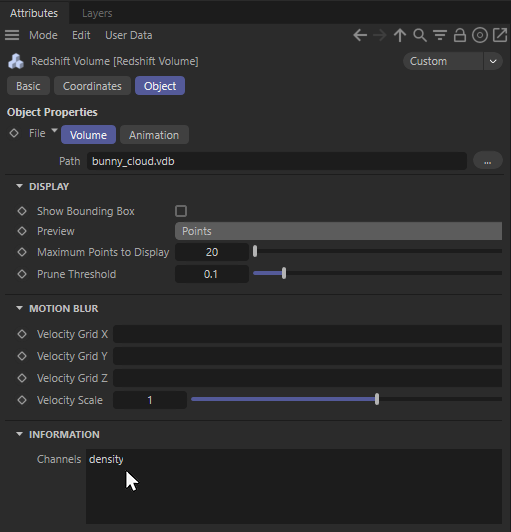Viewport: 511px width, 532px height.
Task: Collapse the DISPLAY section
Action: (19, 186)
